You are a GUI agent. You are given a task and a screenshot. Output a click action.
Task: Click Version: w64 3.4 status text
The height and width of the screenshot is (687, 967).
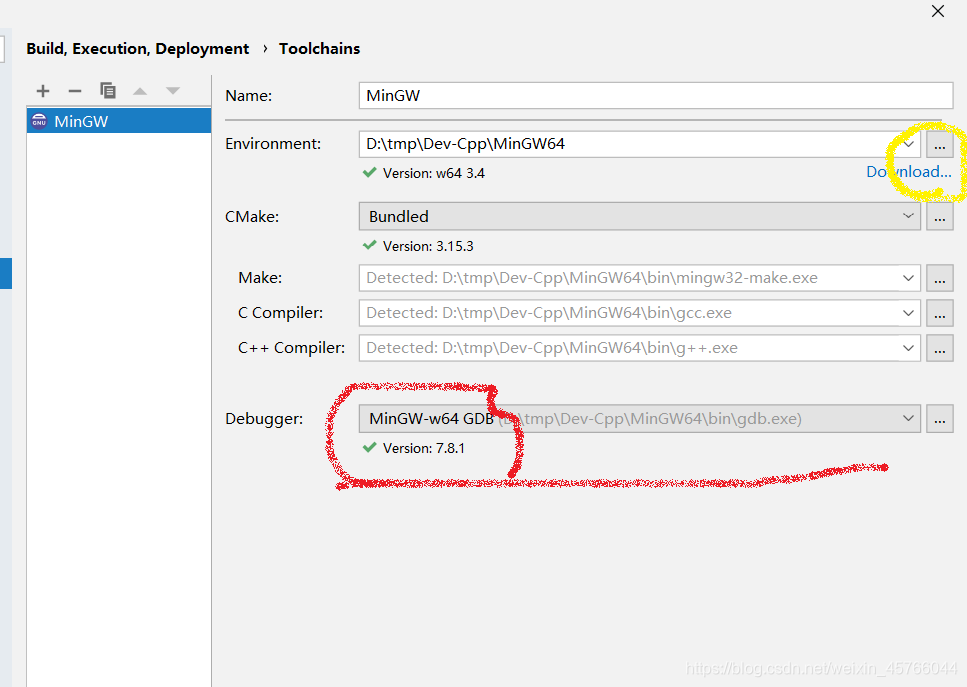click(434, 173)
